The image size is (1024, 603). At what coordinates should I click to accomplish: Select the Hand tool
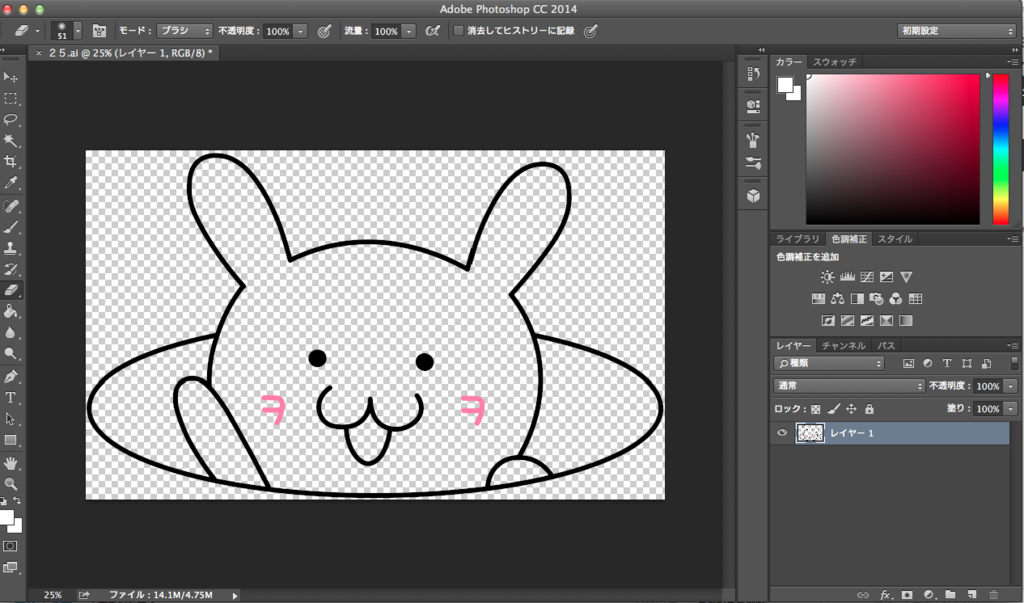coord(11,463)
